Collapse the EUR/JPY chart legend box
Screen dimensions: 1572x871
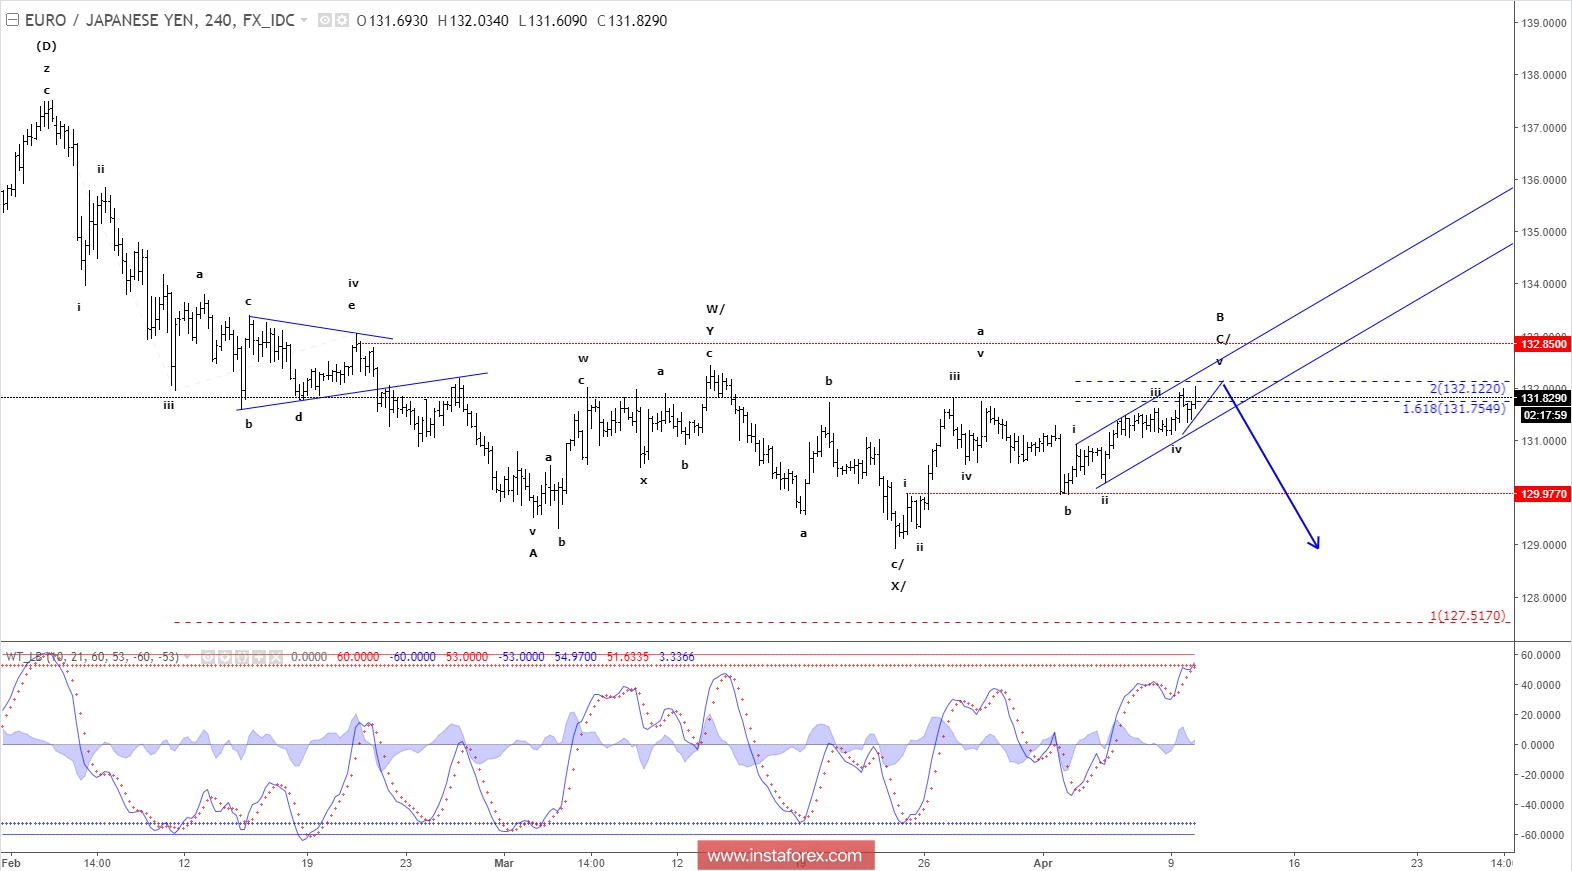[x=12, y=20]
